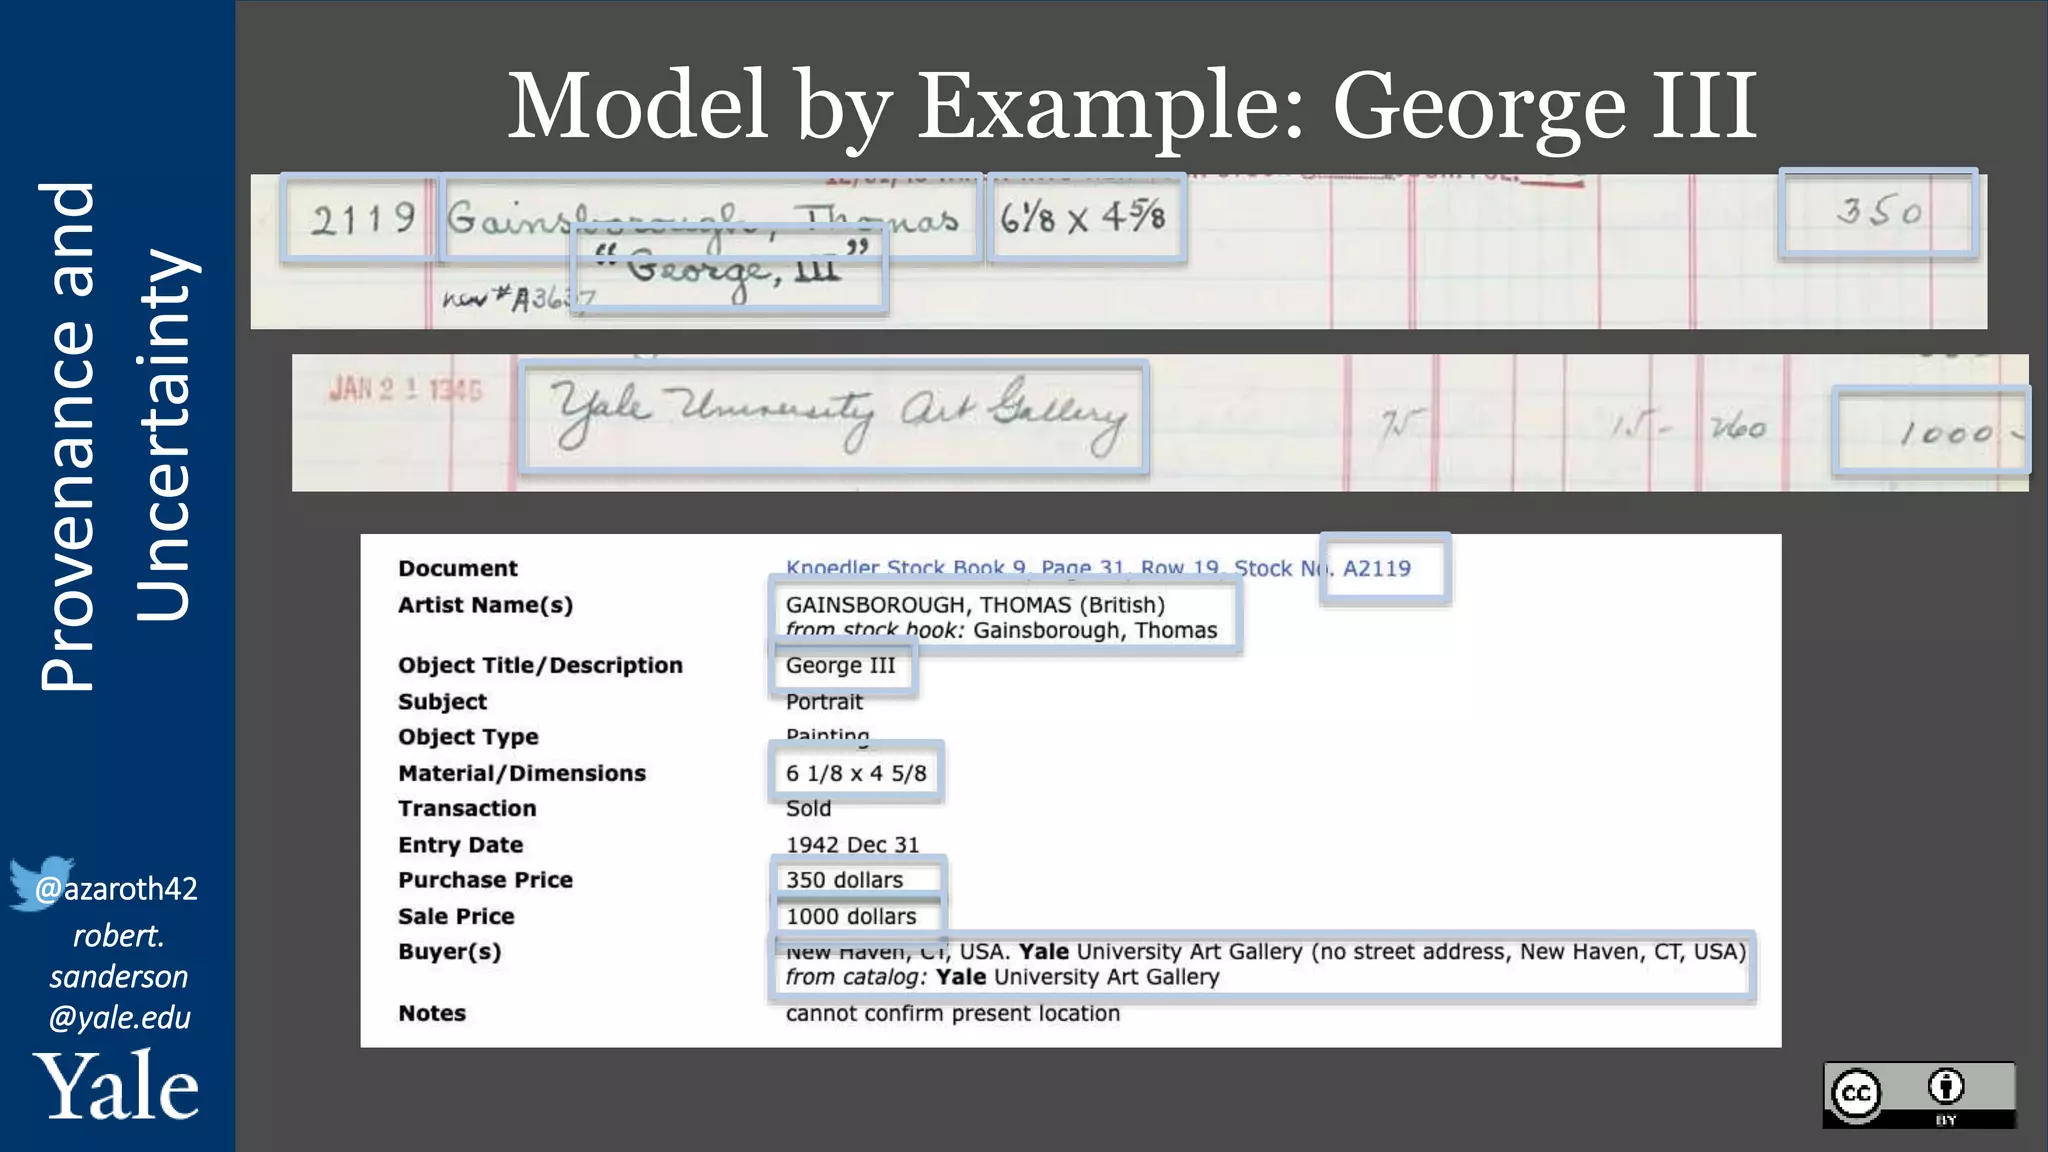Click the Yale logo in sidebar
This screenshot has height=1152, width=2048.
click(116, 1086)
